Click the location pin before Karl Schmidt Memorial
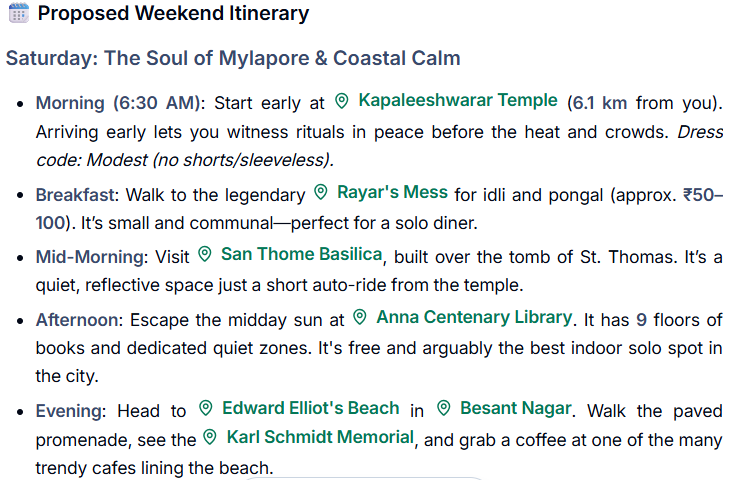 [x=210, y=437]
